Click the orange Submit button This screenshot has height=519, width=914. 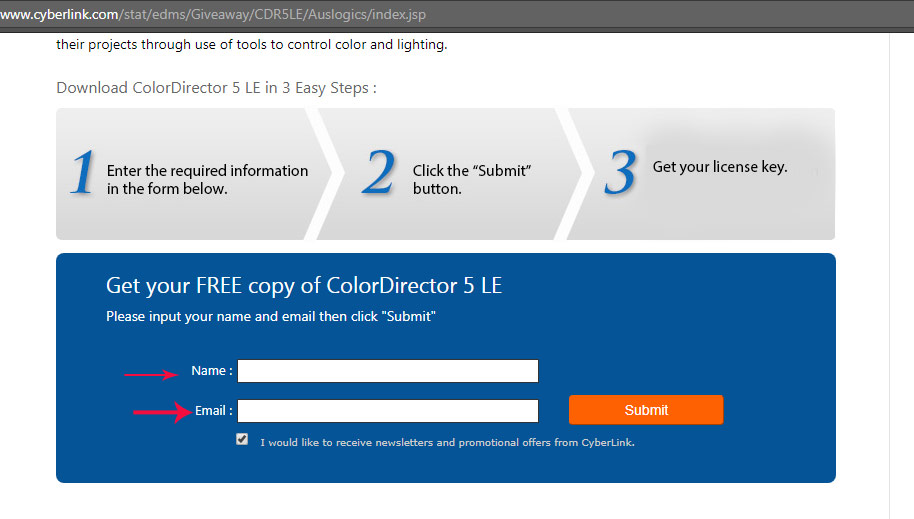point(646,410)
